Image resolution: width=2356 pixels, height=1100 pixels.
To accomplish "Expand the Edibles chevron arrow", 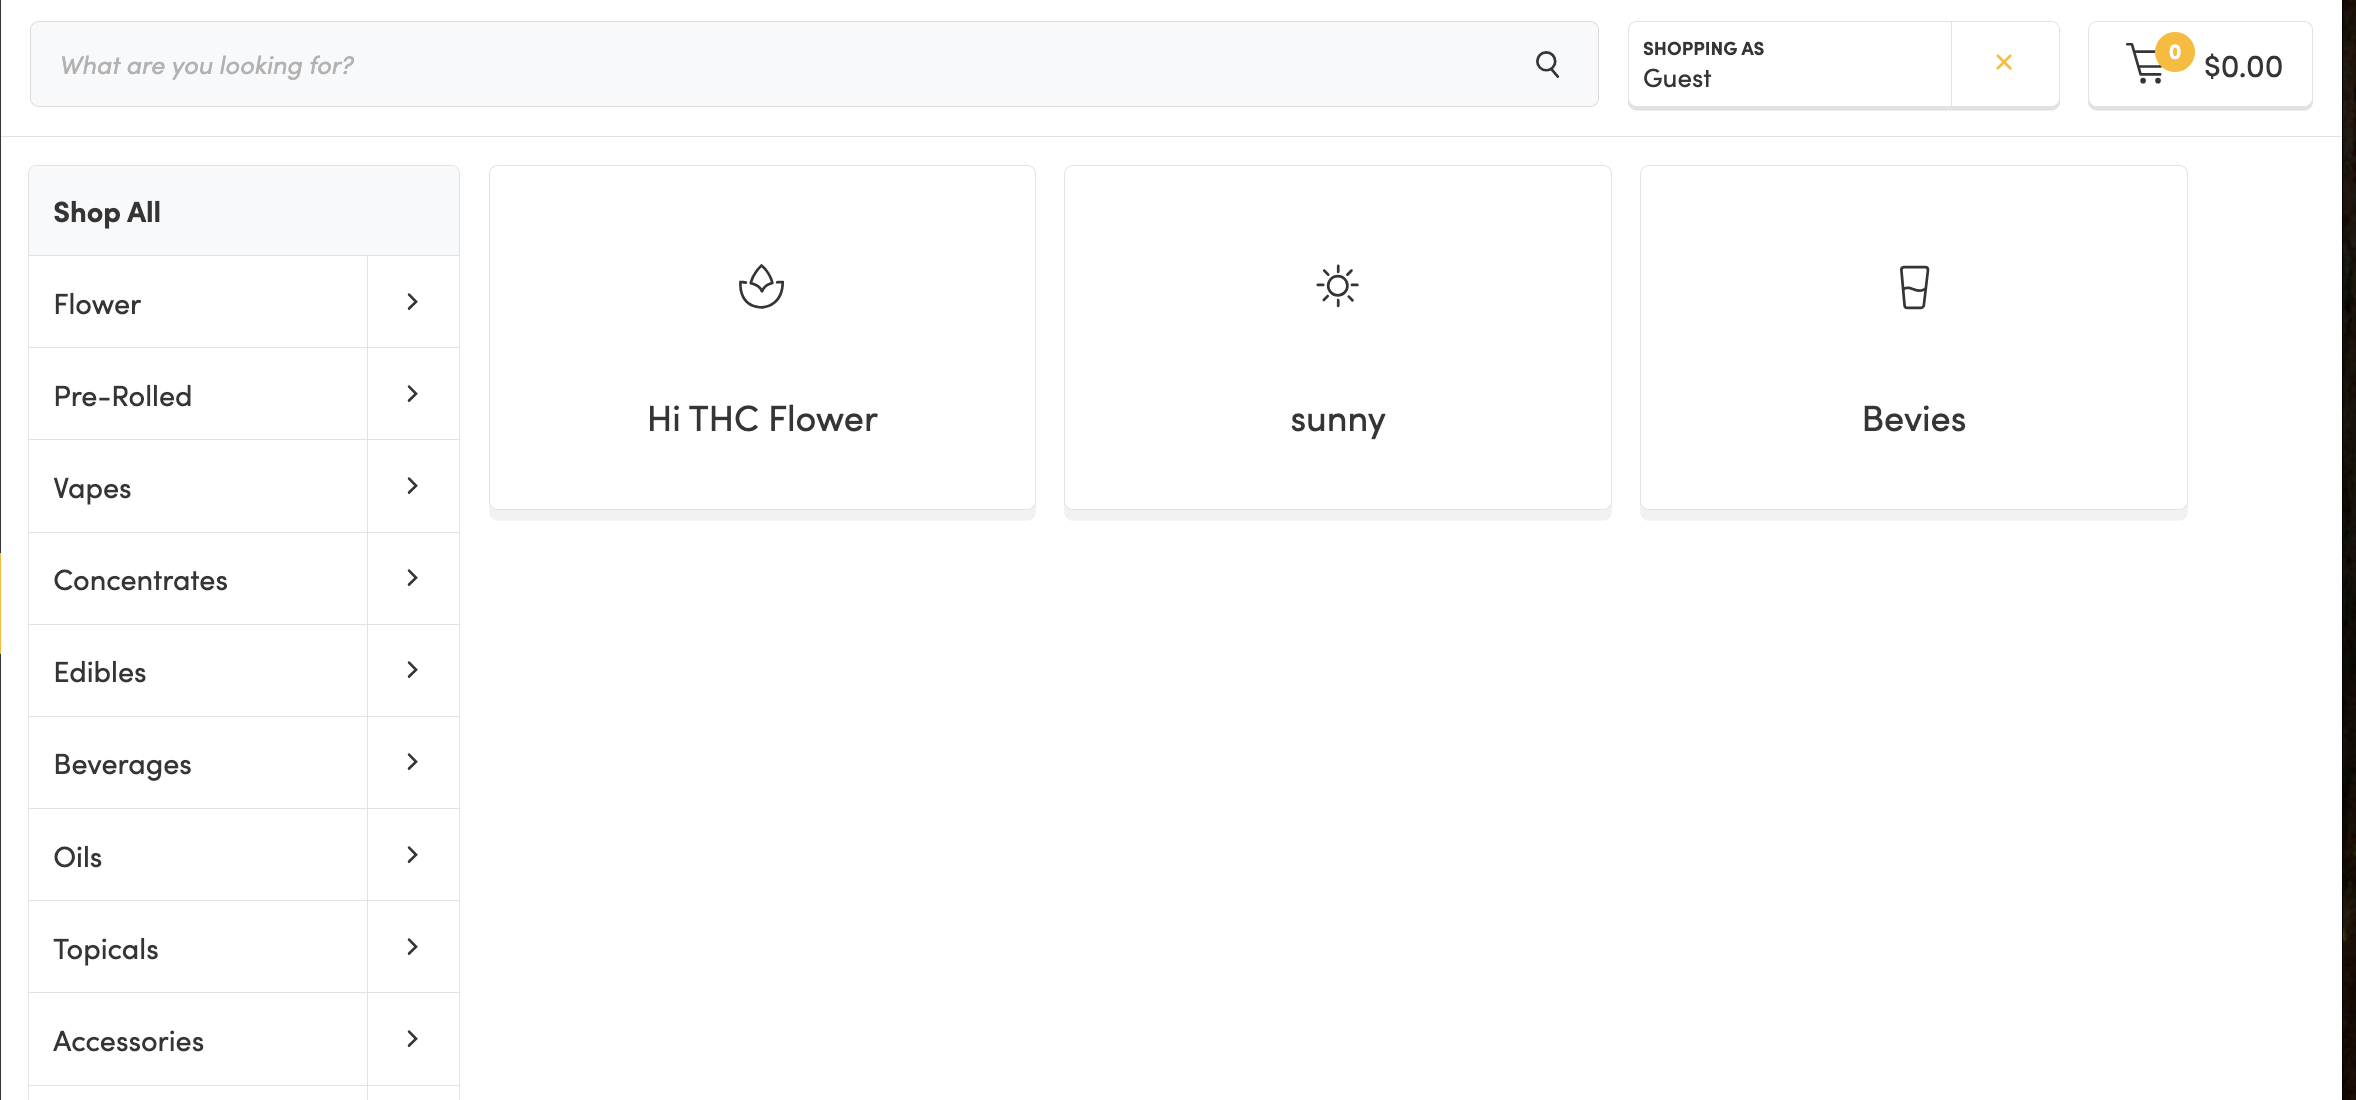I will [x=412, y=670].
